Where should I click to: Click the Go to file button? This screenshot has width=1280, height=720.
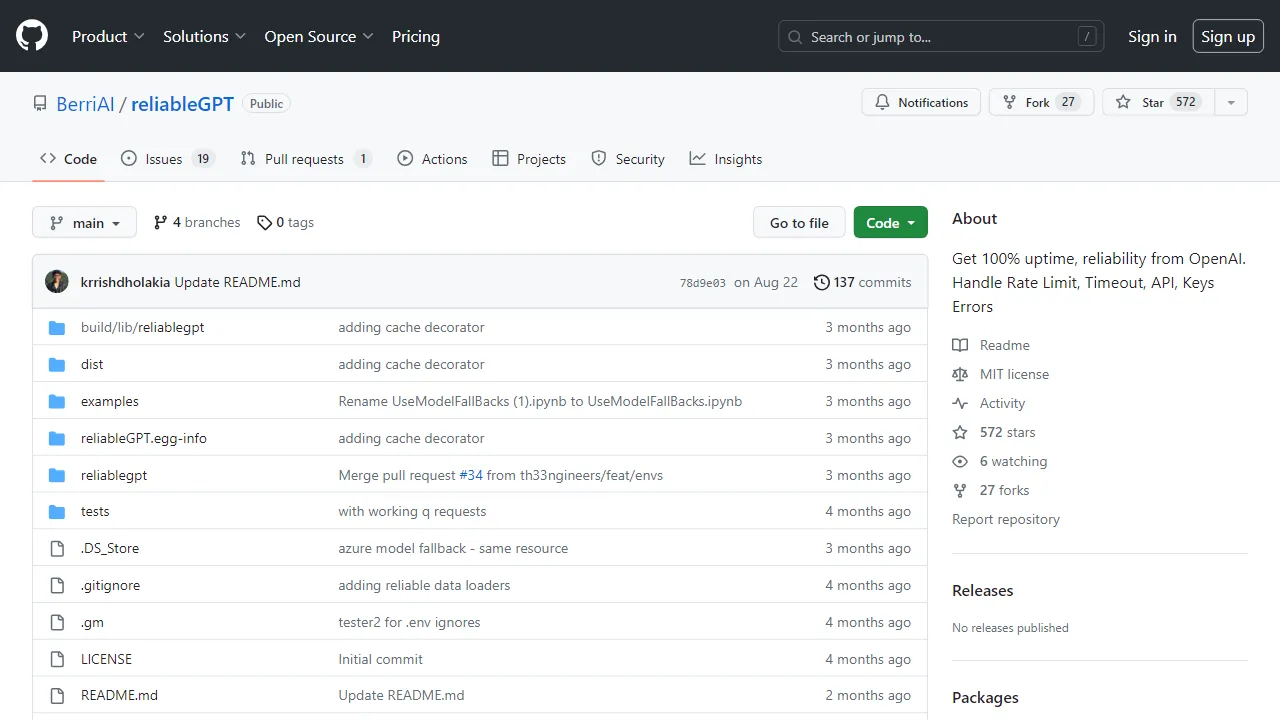(799, 222)
